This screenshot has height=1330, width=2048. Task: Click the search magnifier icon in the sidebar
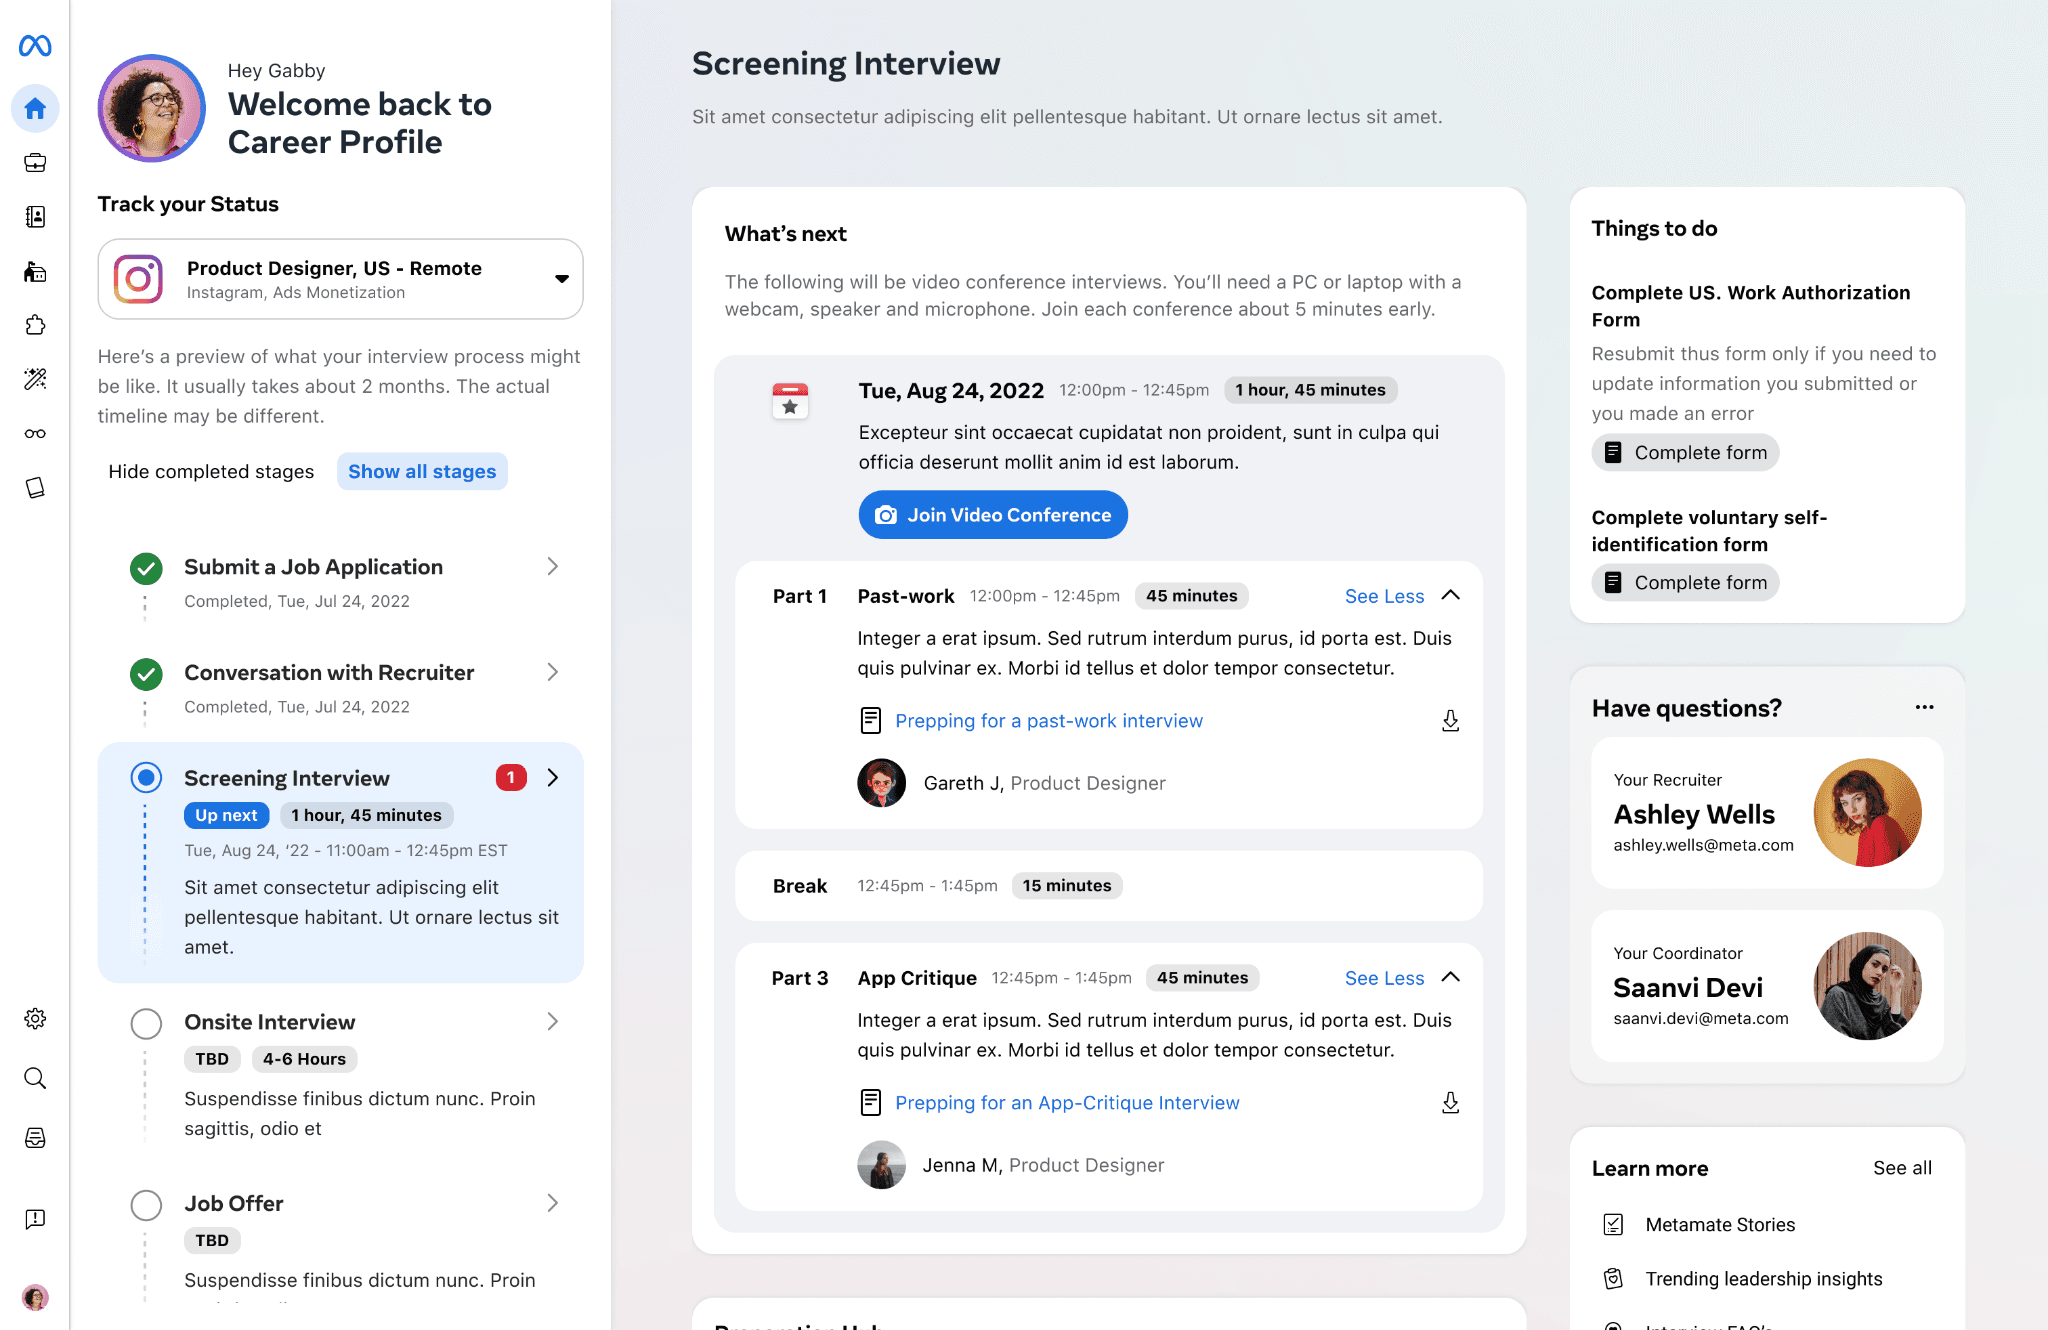[35, 1078]
